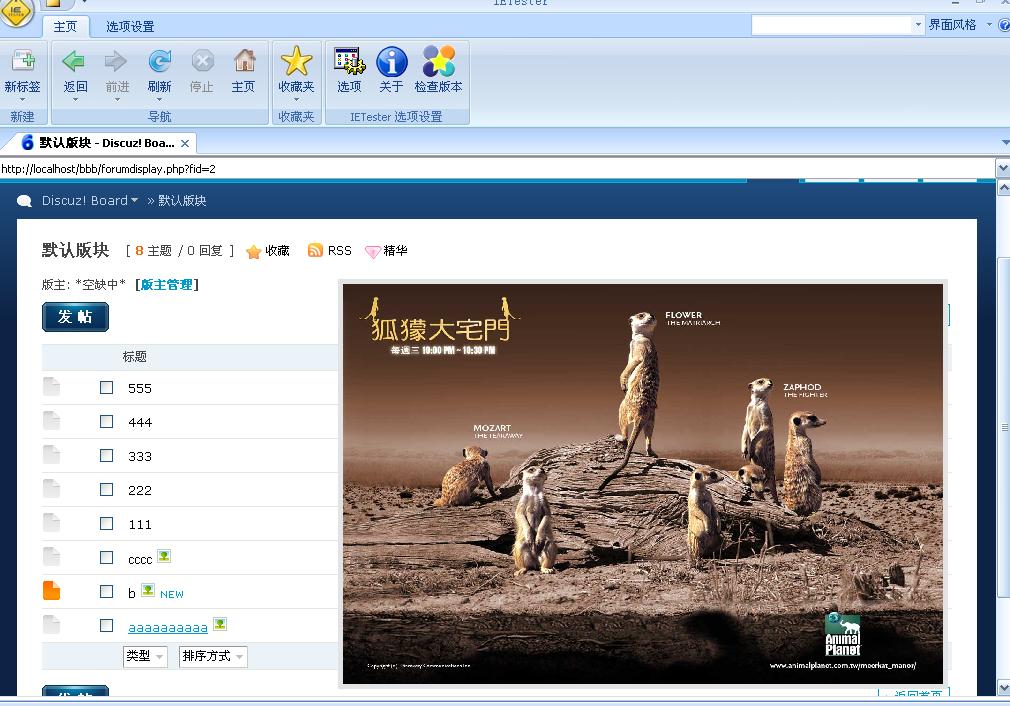Open the 类型 type dropdown

145,656
